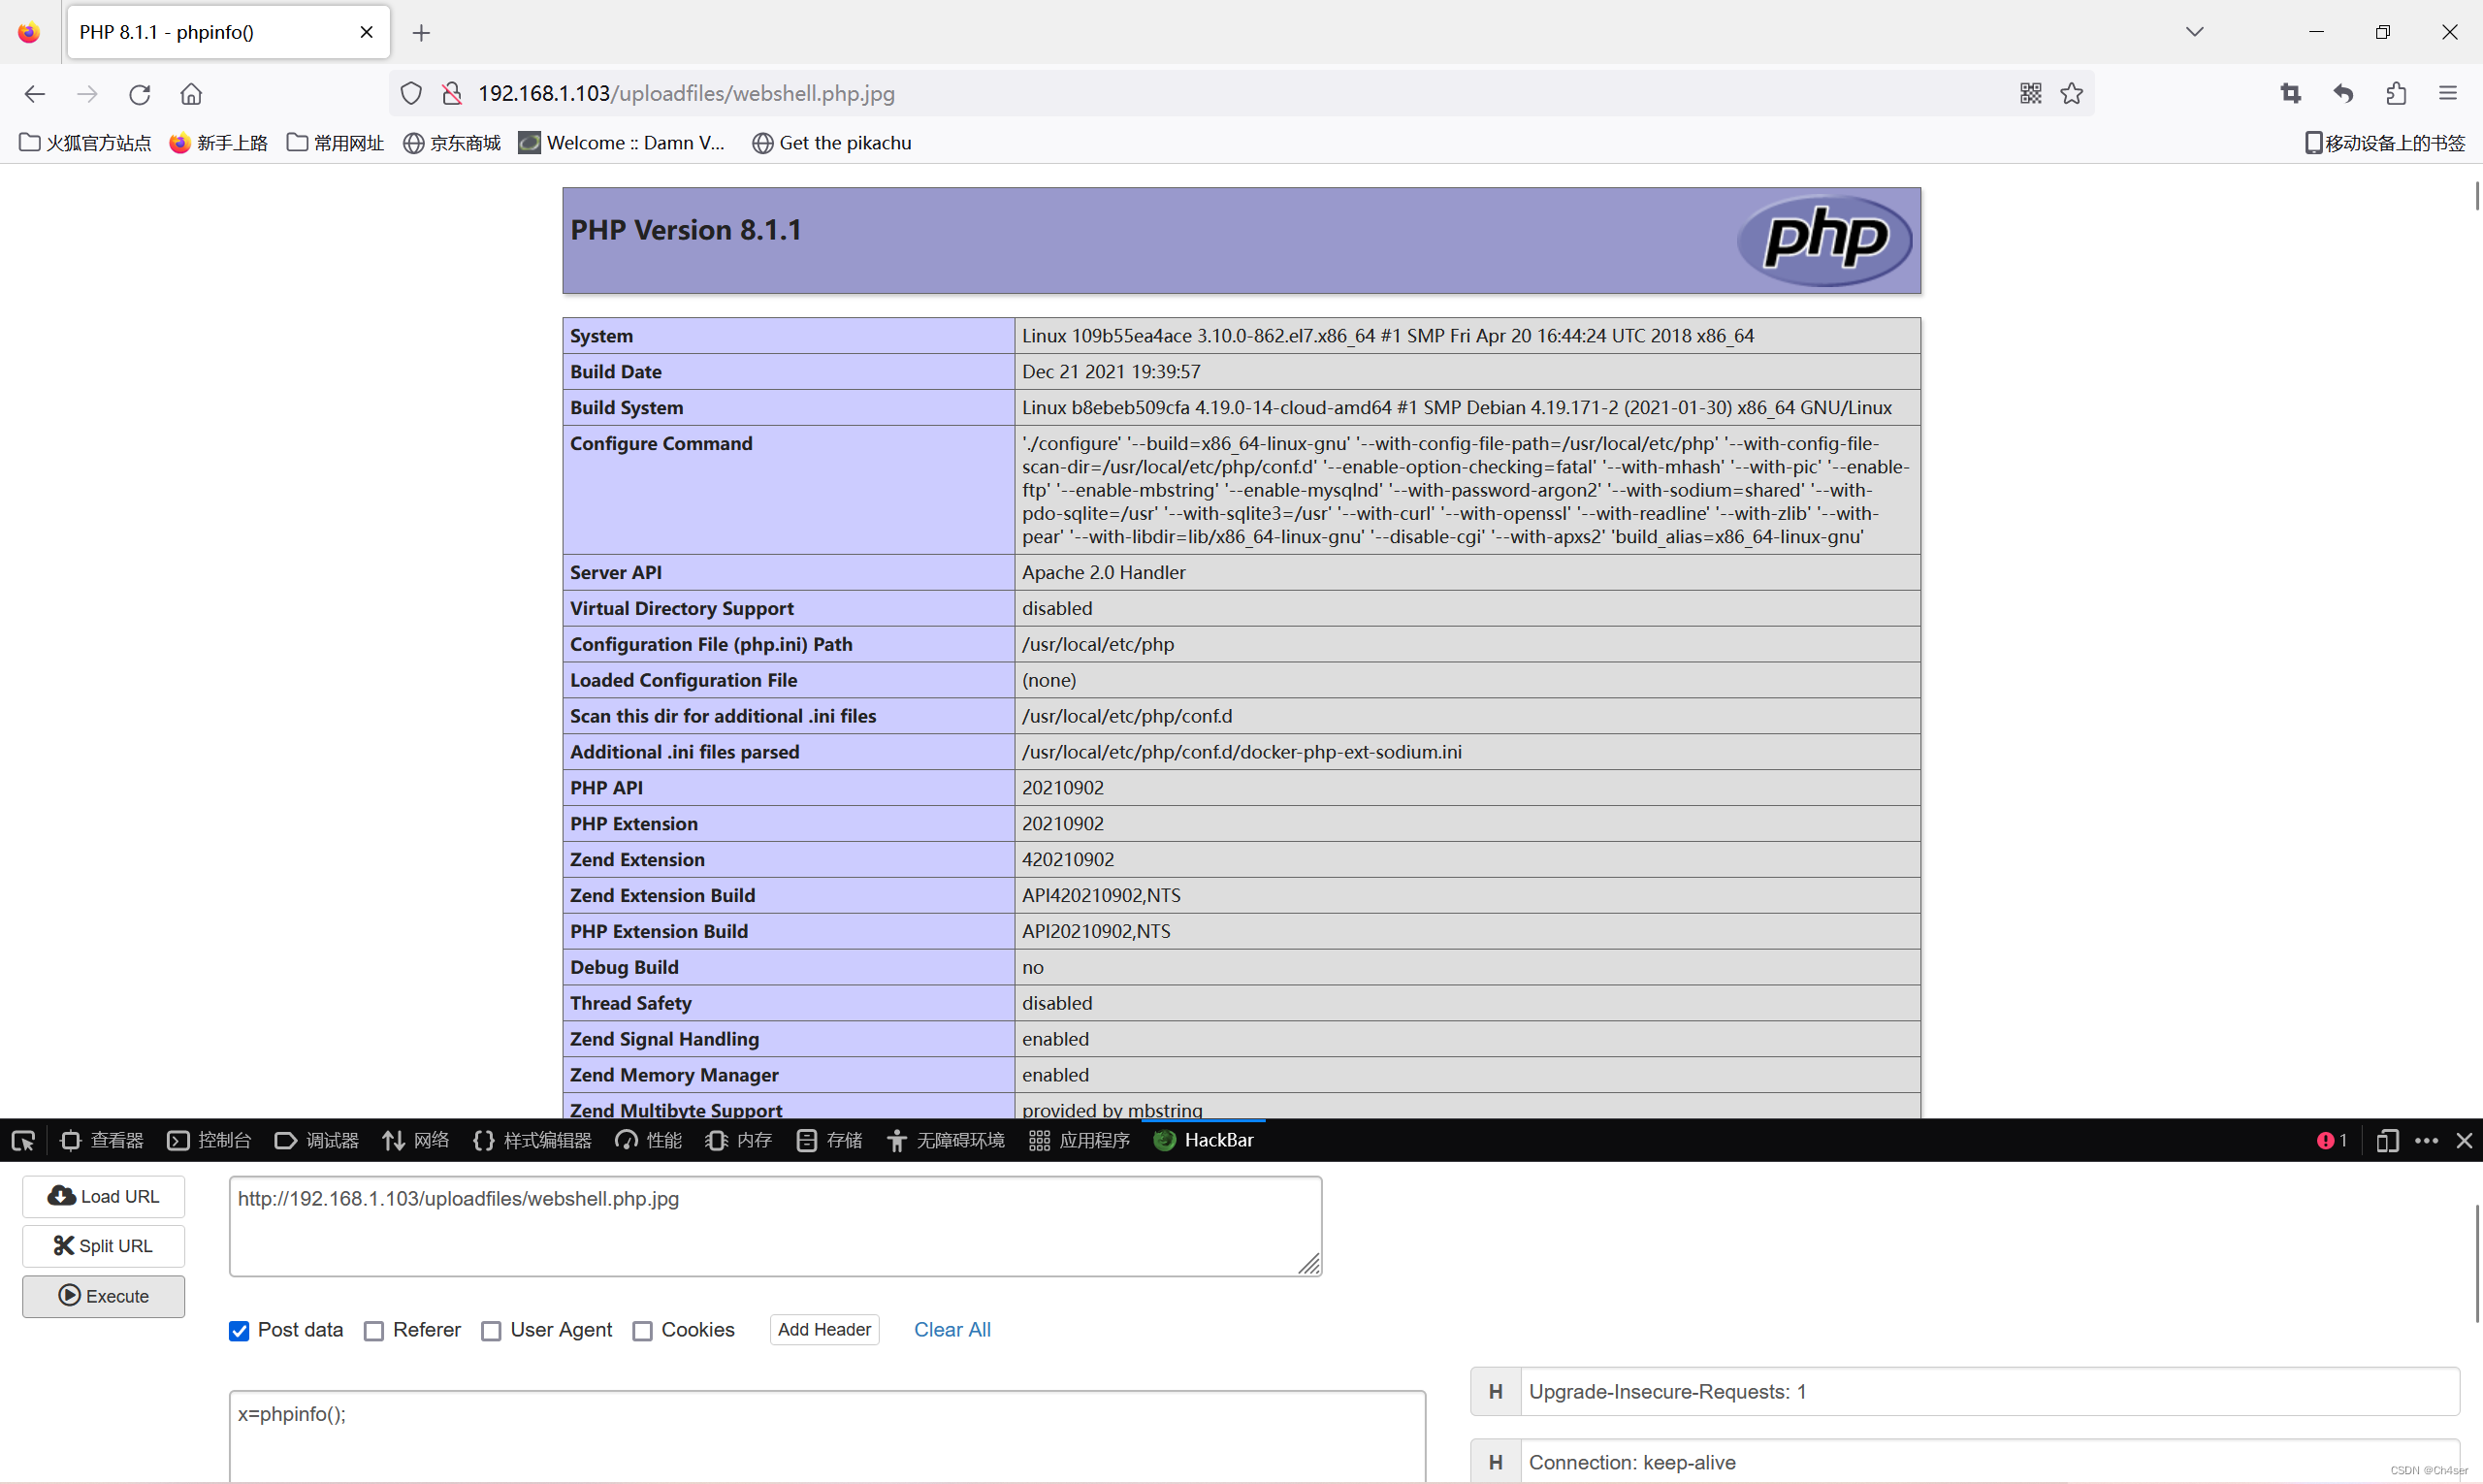The image size is (2483, 1484).
Task: Check the Cookies checkbox
Action: tap(643, 1330)
